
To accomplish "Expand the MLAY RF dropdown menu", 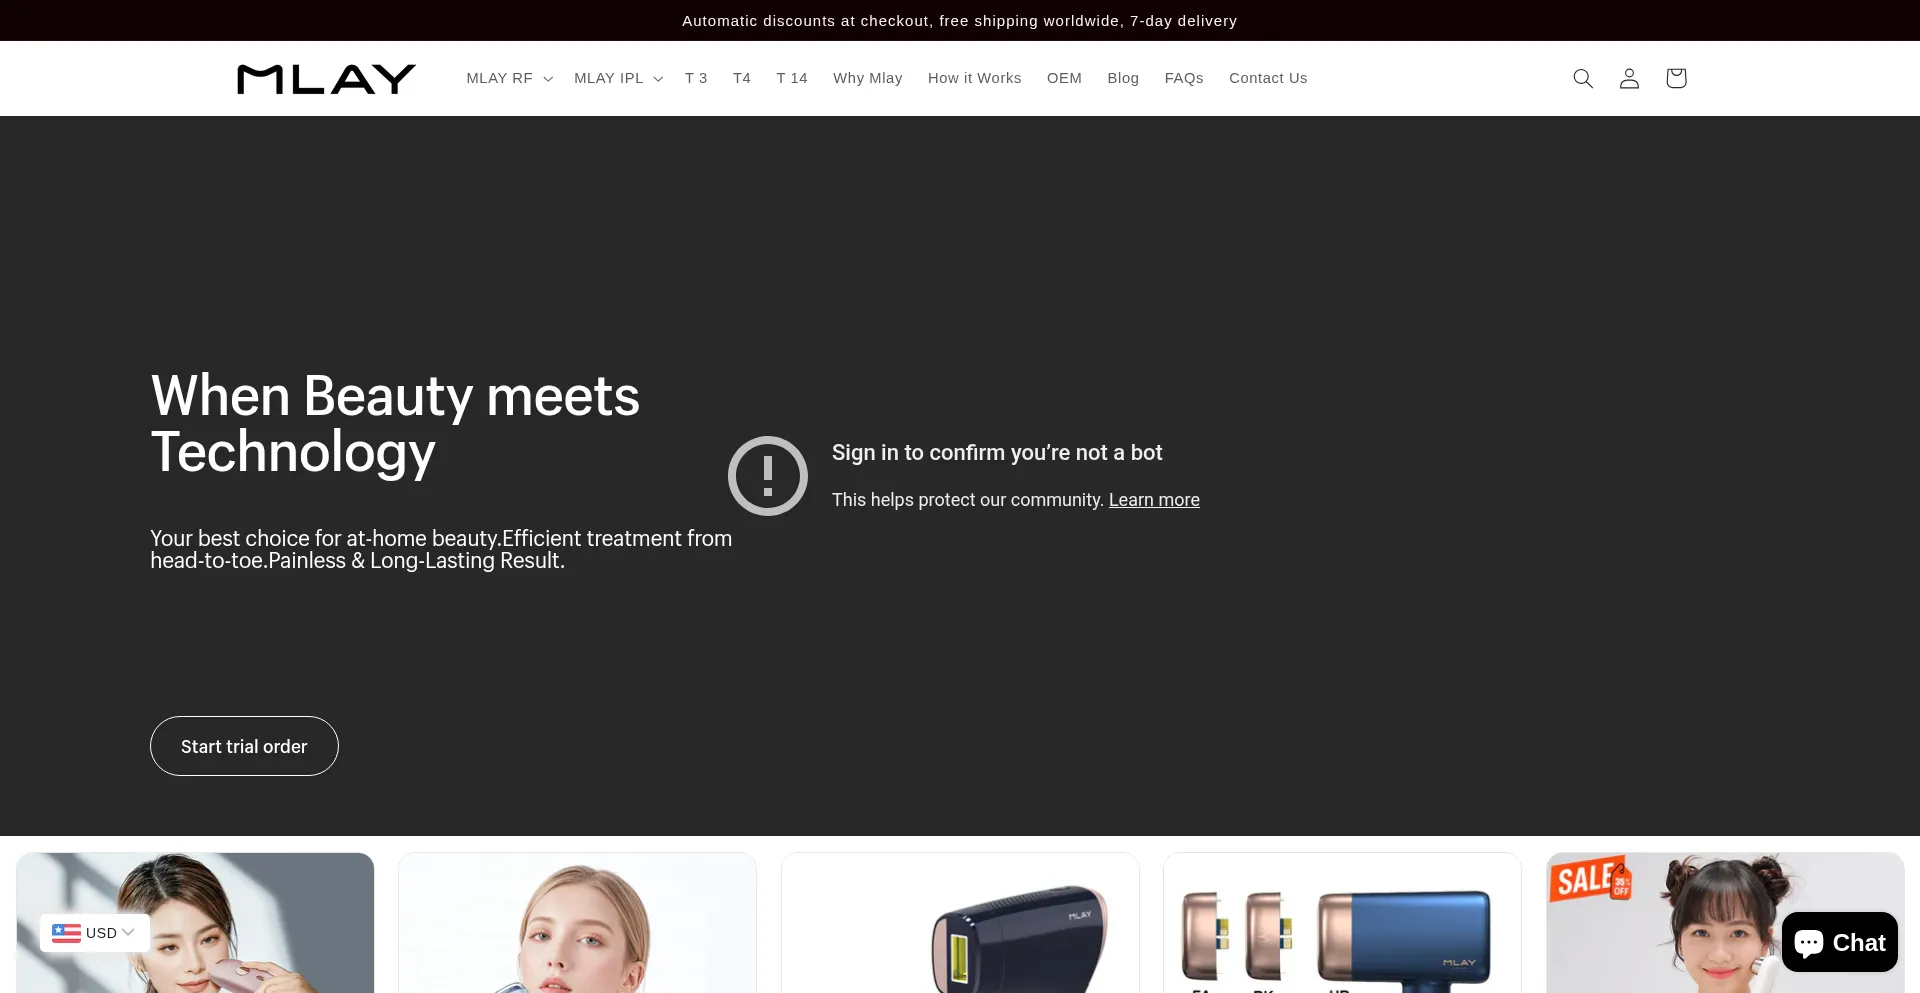I will 509,78.
